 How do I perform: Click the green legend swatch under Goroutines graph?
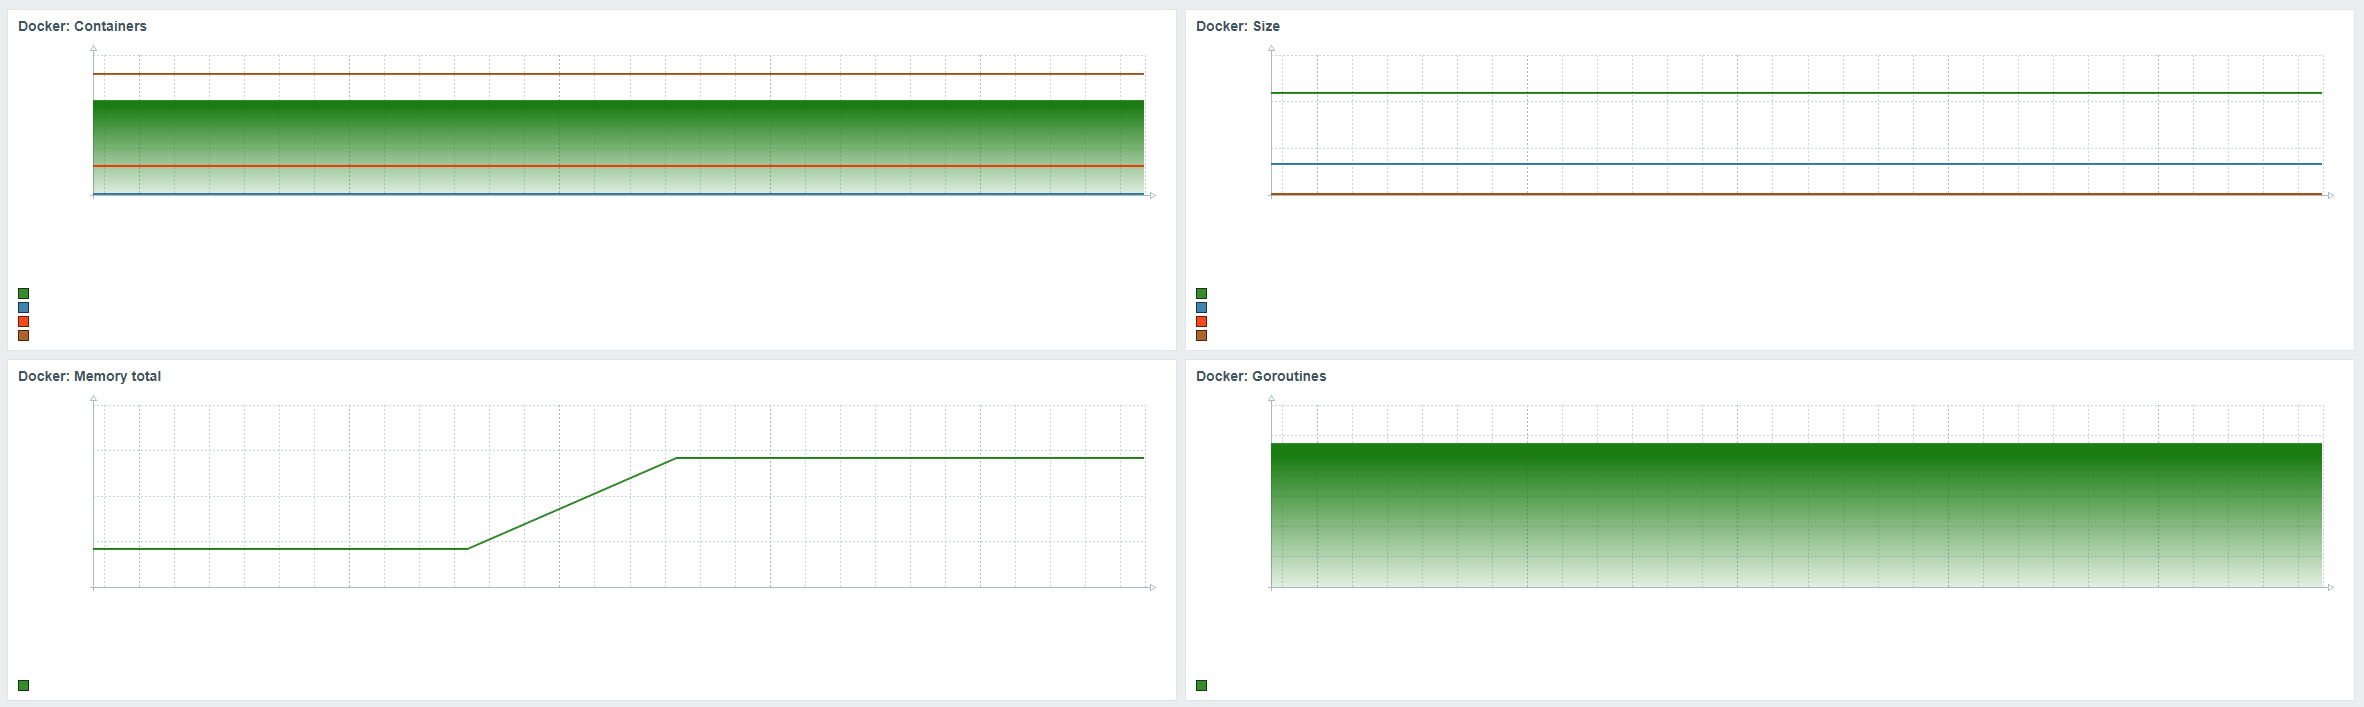[1202, 686]
